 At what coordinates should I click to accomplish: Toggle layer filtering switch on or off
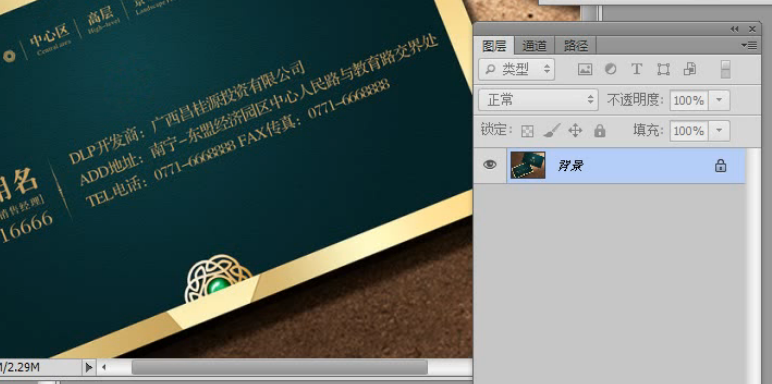pyautogui.click(x=725, y=69)
